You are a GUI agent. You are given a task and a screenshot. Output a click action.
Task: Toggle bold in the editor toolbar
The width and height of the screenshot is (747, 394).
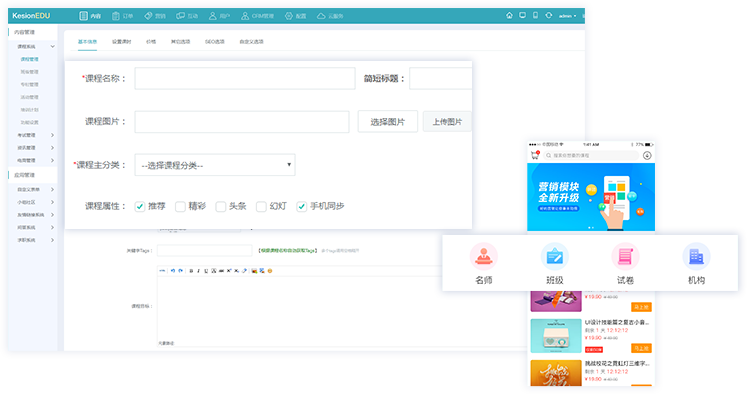pyautogui.click(x=191, y=271)
